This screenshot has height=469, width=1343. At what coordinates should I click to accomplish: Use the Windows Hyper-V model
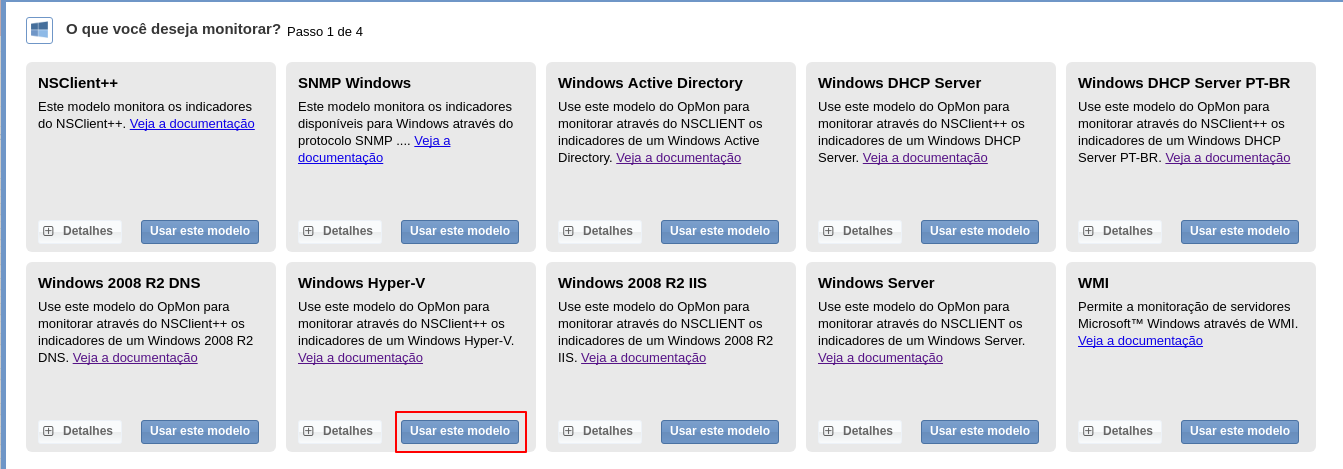(x=460, y=431)
